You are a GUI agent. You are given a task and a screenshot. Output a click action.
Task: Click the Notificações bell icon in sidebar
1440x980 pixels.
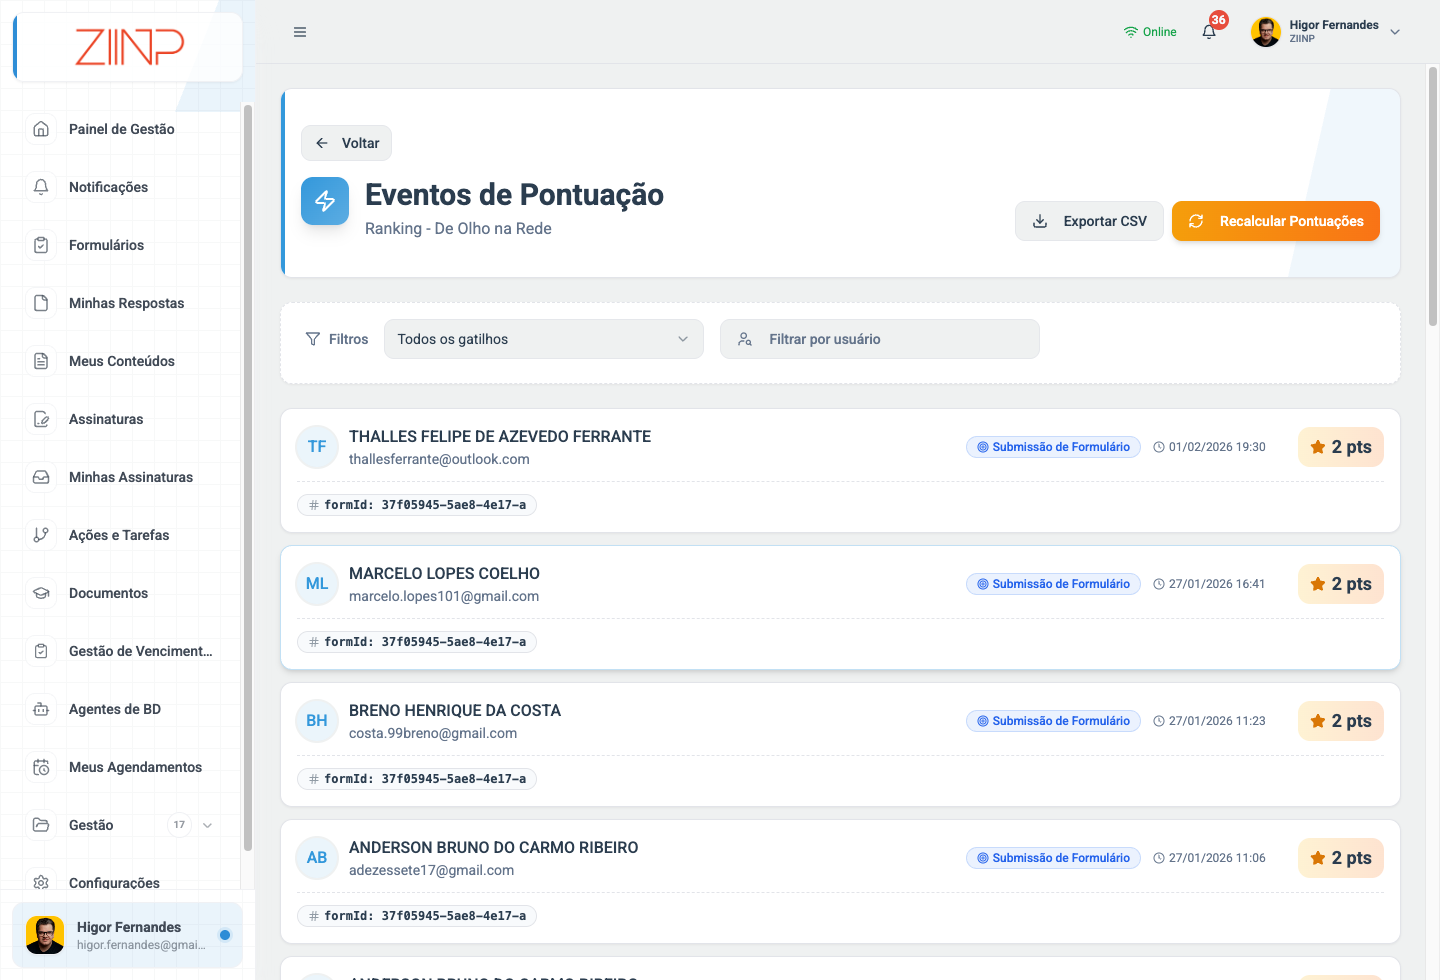[x=41, y=187]
